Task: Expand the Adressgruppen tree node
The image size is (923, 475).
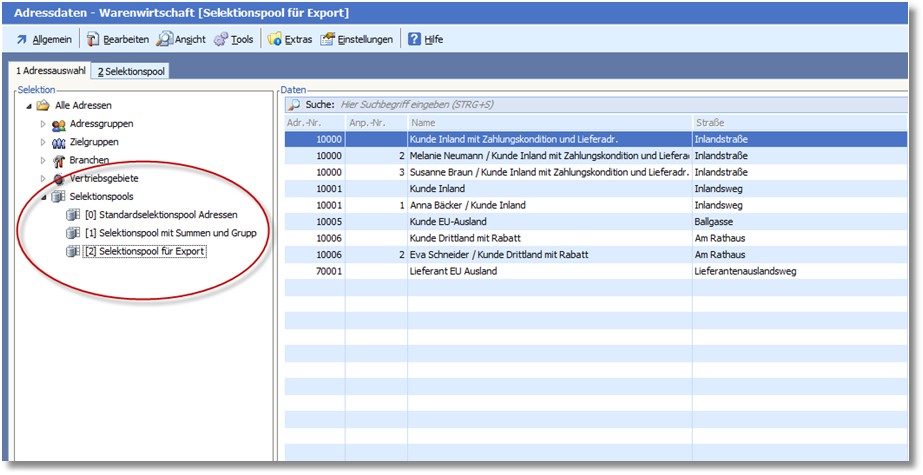Action: point(43,124)
